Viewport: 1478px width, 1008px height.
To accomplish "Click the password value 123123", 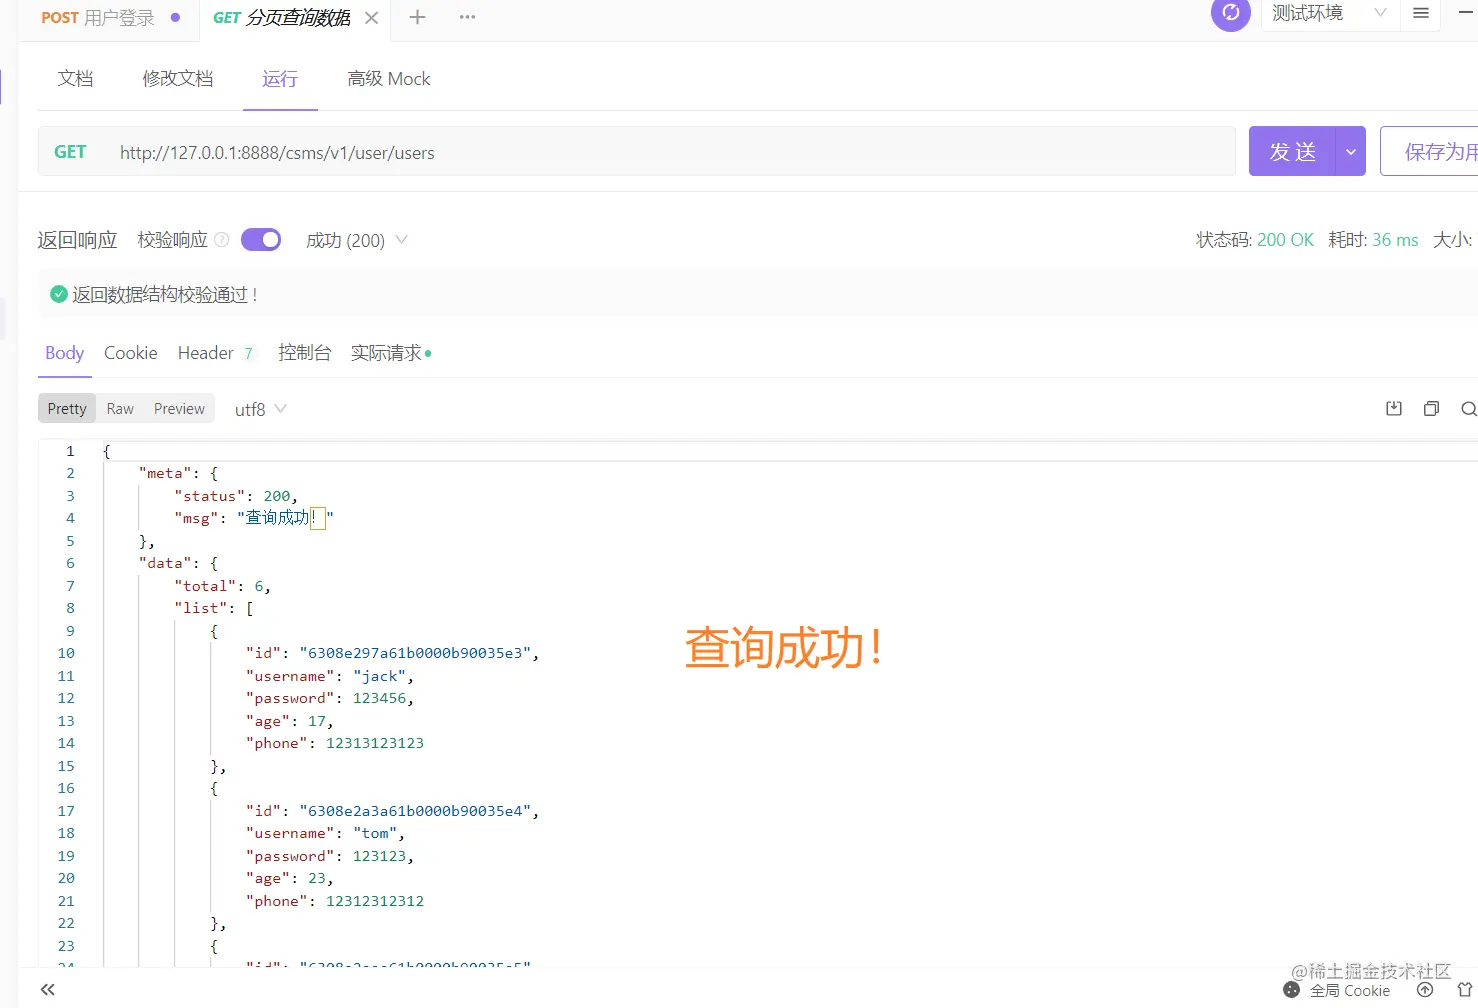I will click(x=379, y=856).
